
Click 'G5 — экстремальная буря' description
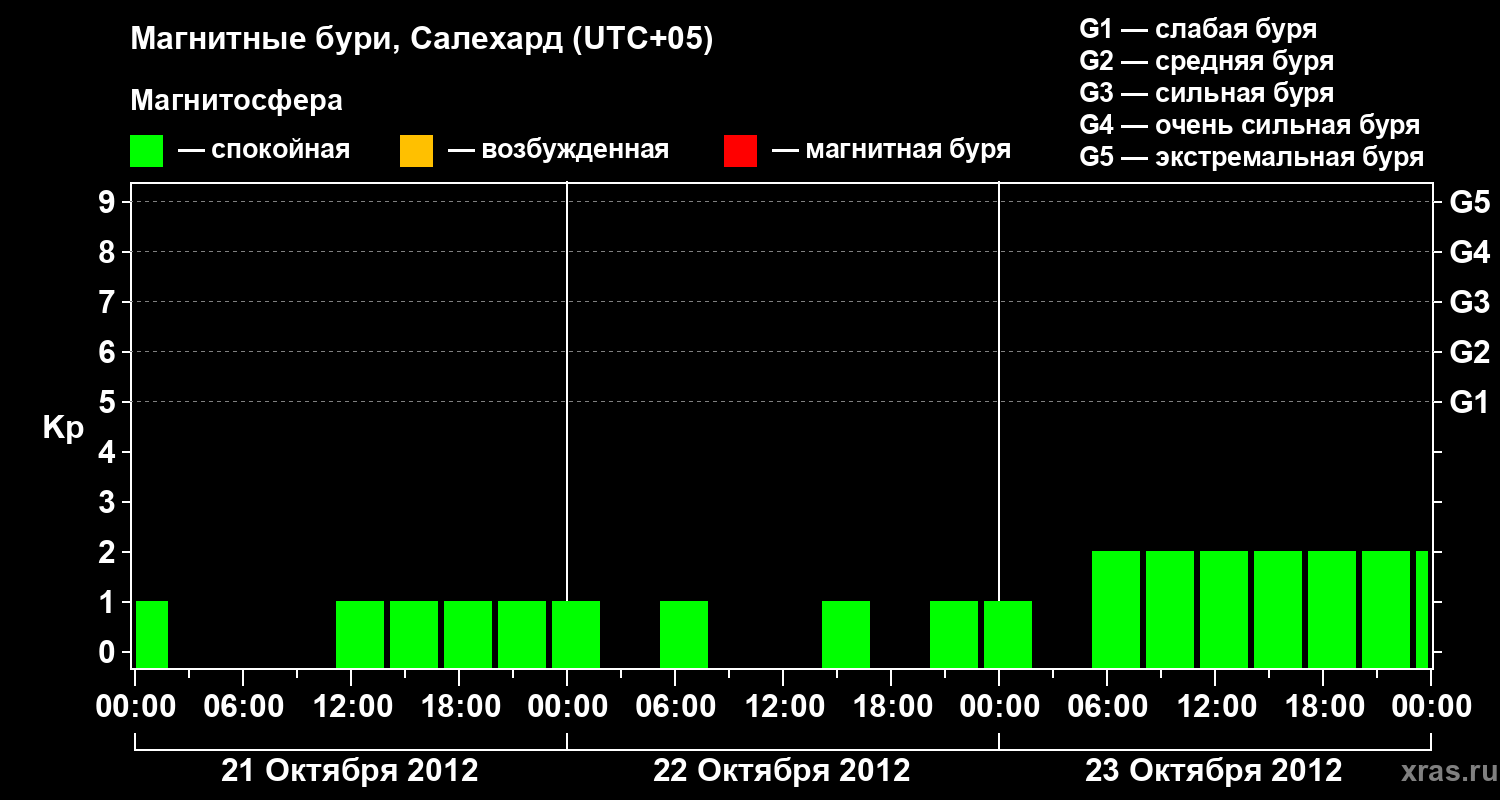tap(1252, 158)
